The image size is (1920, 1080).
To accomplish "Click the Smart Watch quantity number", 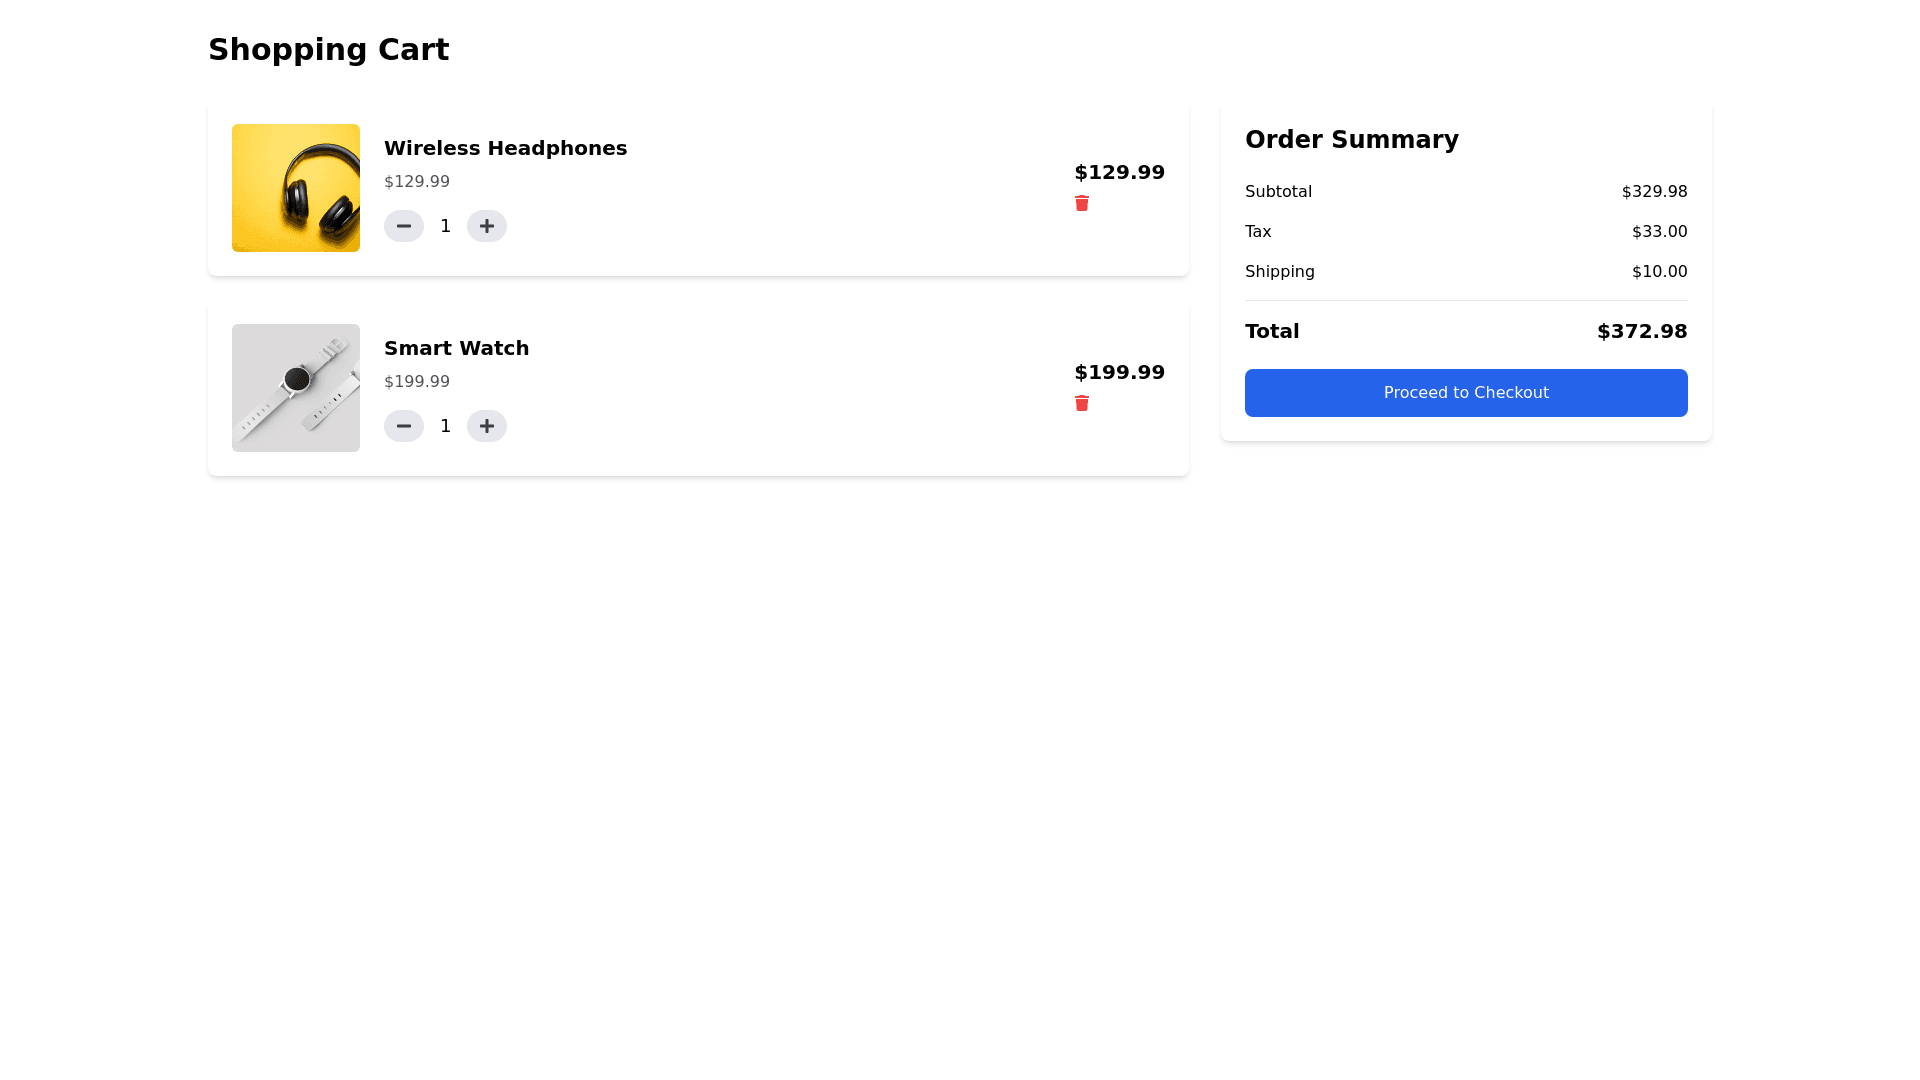I will click(446, 426).
